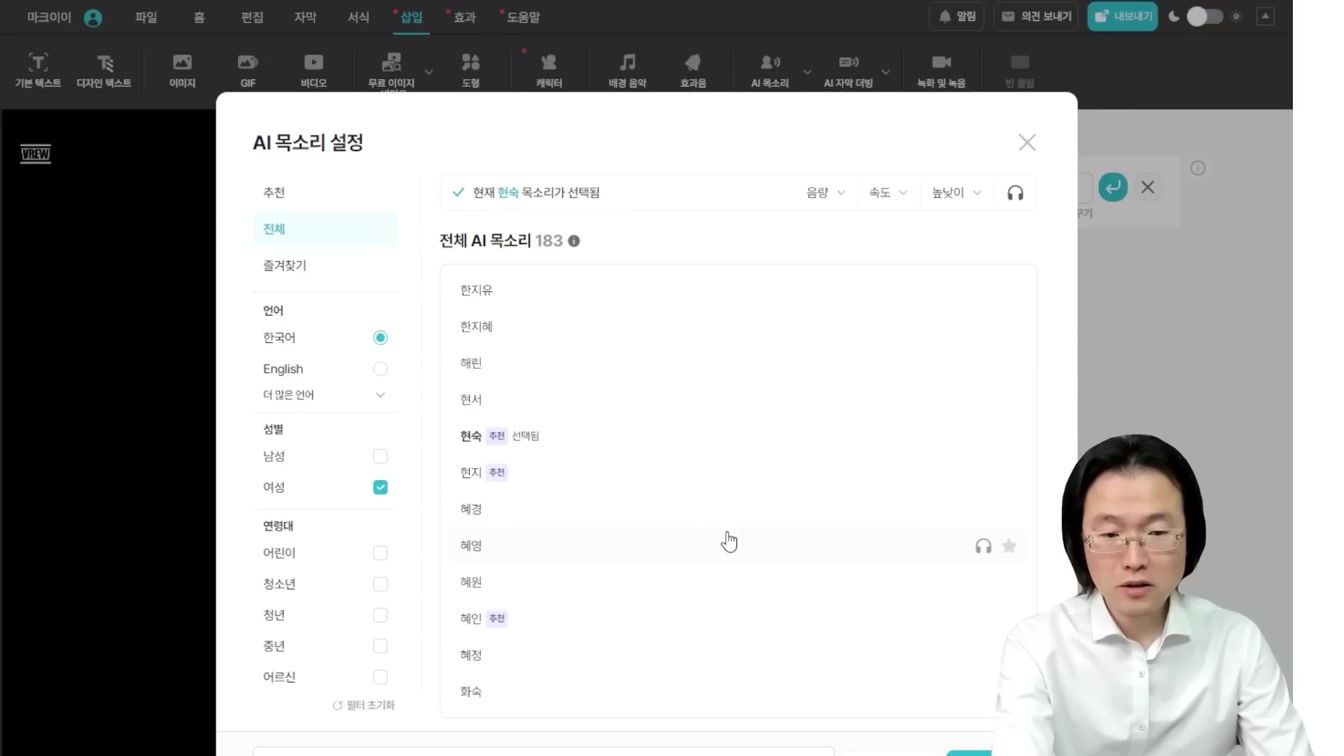
Task: Close the AI 목소리 설정 dialog
Action: click(1027, 142)
